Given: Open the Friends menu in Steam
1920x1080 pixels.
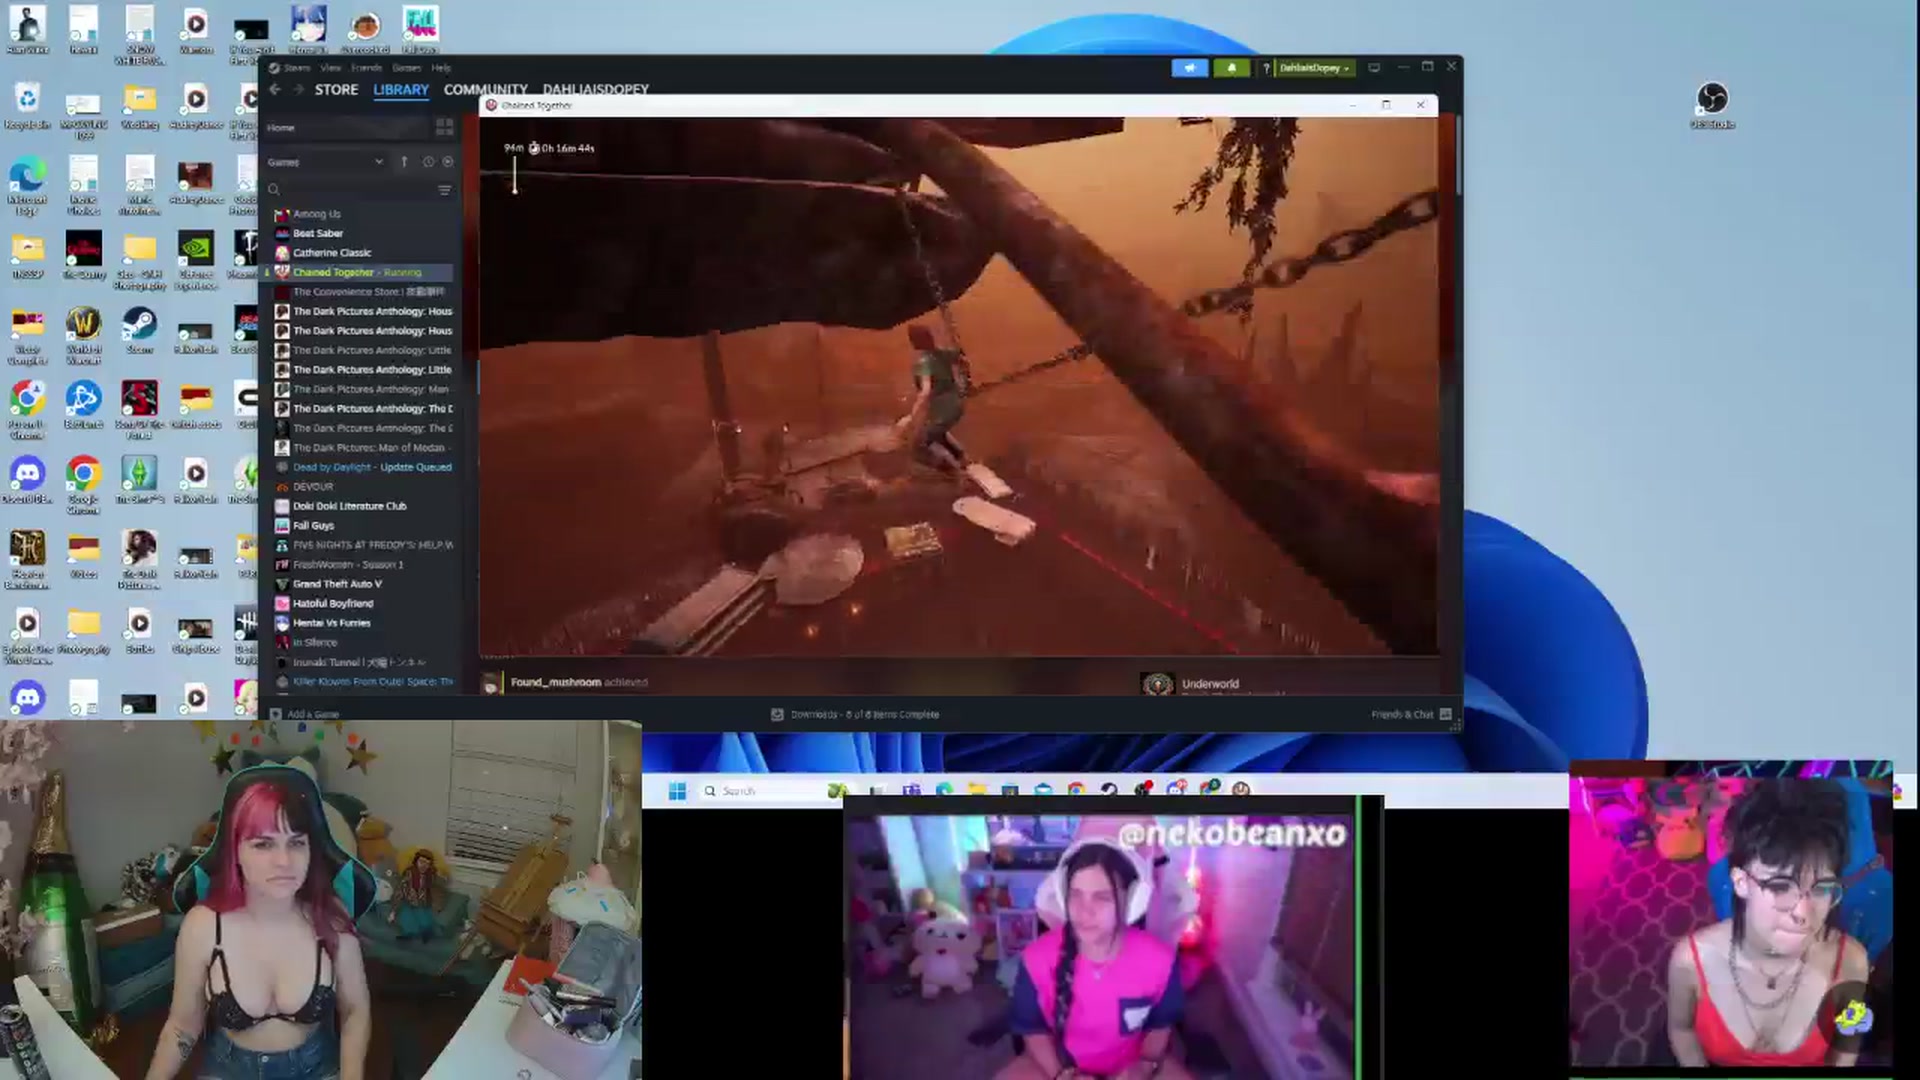Looking at the screenshot, I should (x=366, y=68).
